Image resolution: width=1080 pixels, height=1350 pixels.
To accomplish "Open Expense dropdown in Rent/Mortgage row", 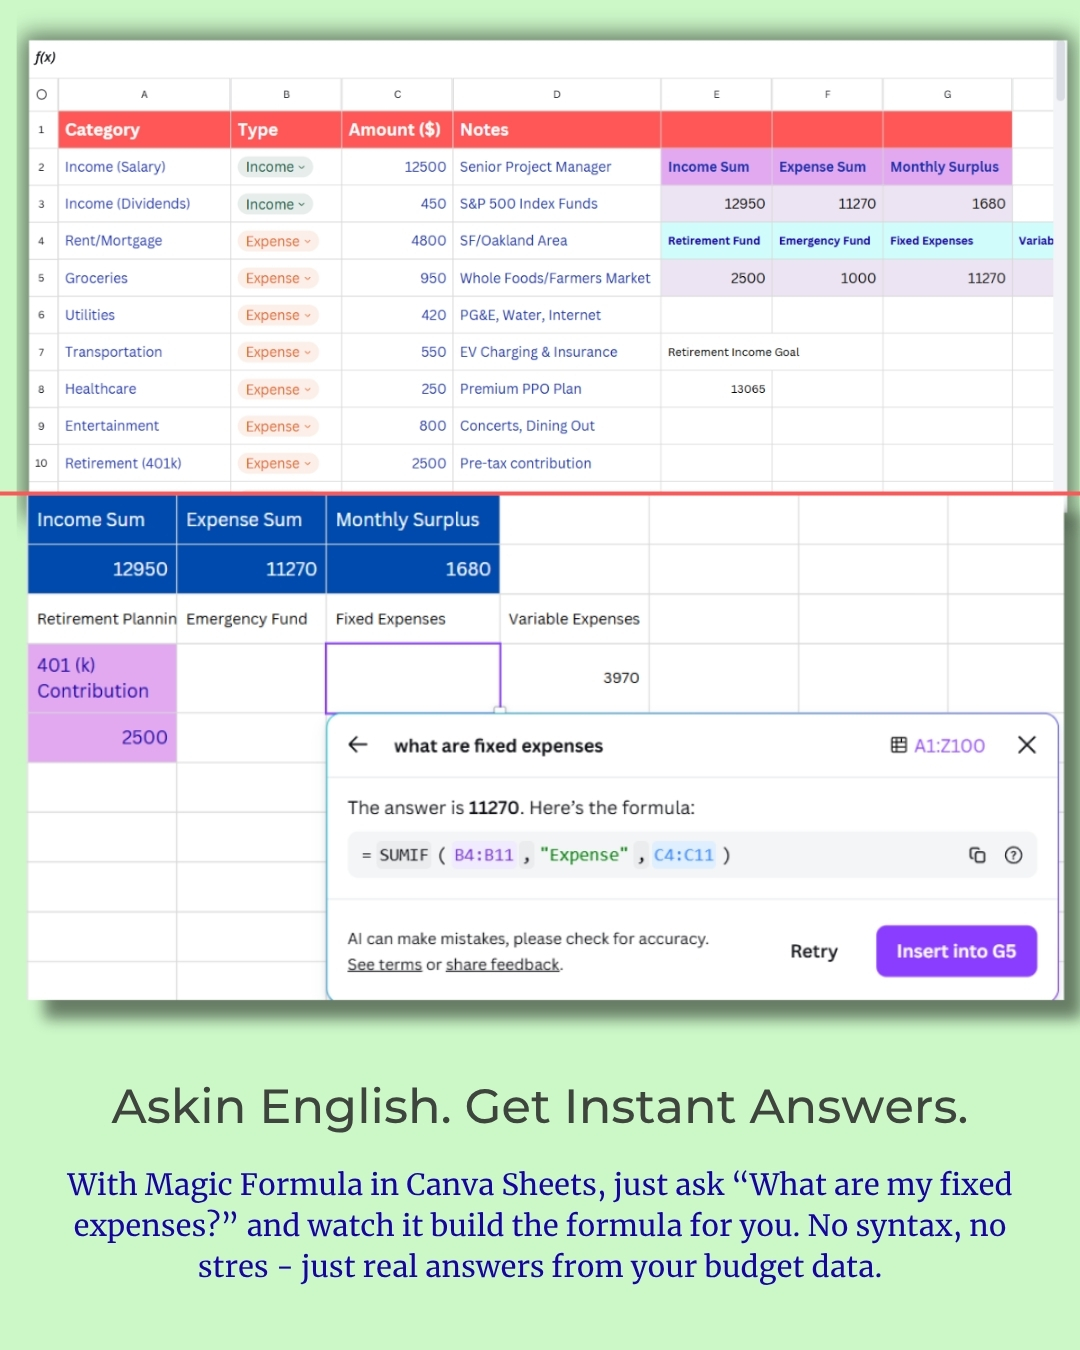I will click(278, 241).
